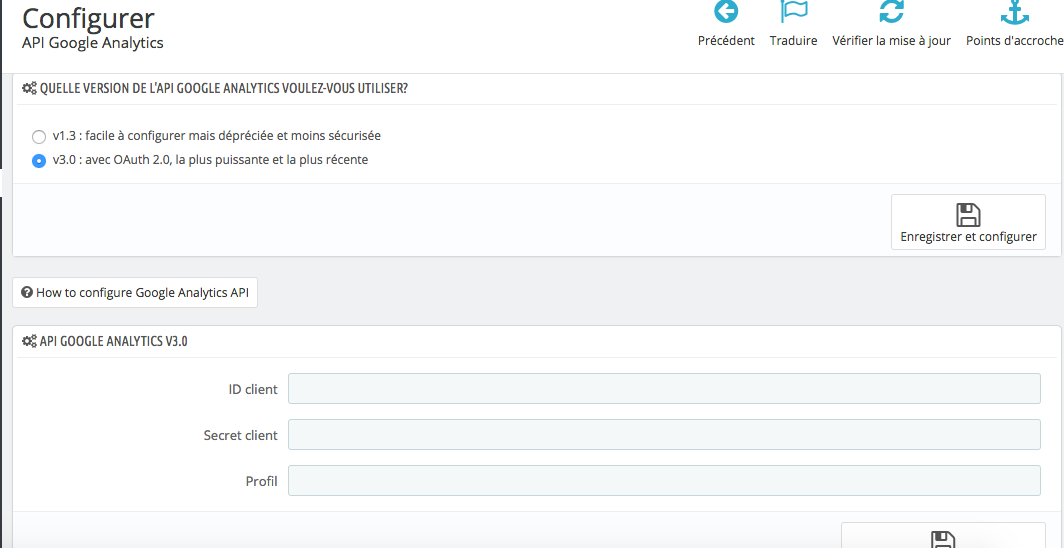Click the API GOOGLE ANALYTICS V3.0 panel heading
This screenshot has height=548, width=1064.
tap(113, 341)
